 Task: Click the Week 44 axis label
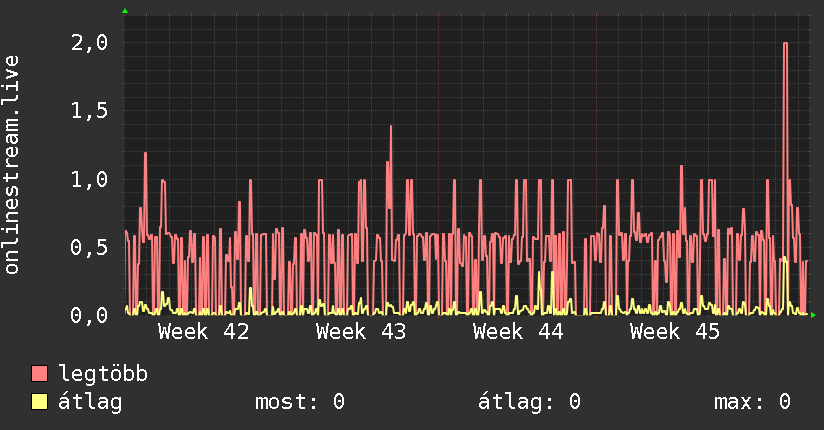tap(518, 332)
